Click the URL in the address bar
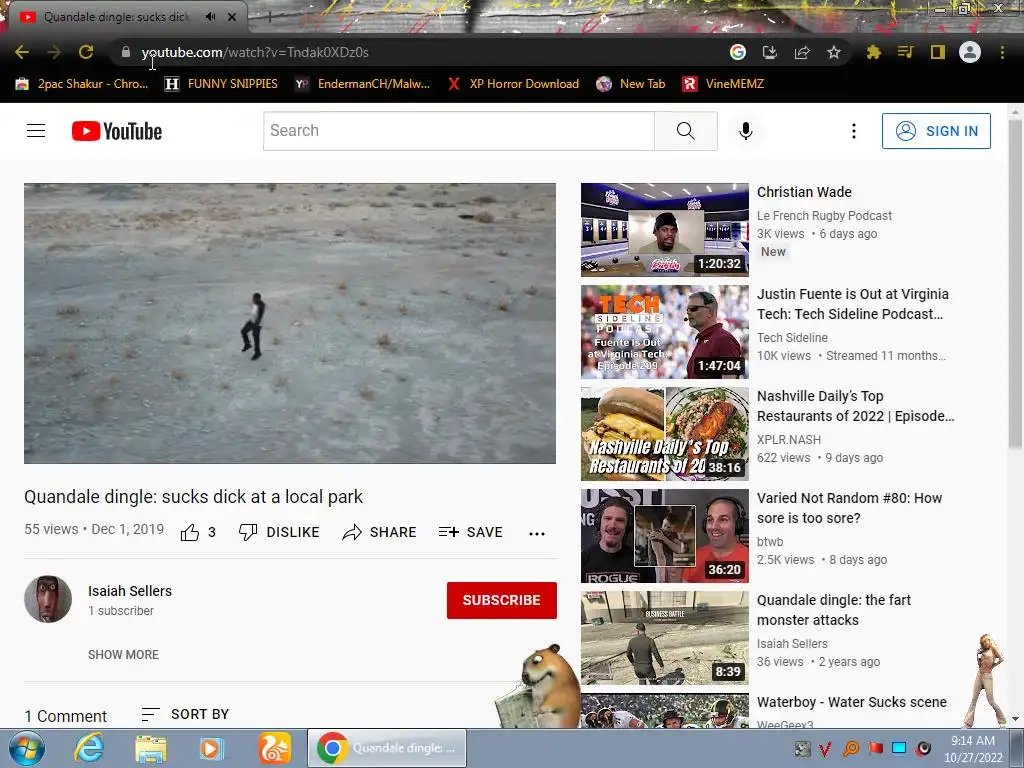 (255, 52)
